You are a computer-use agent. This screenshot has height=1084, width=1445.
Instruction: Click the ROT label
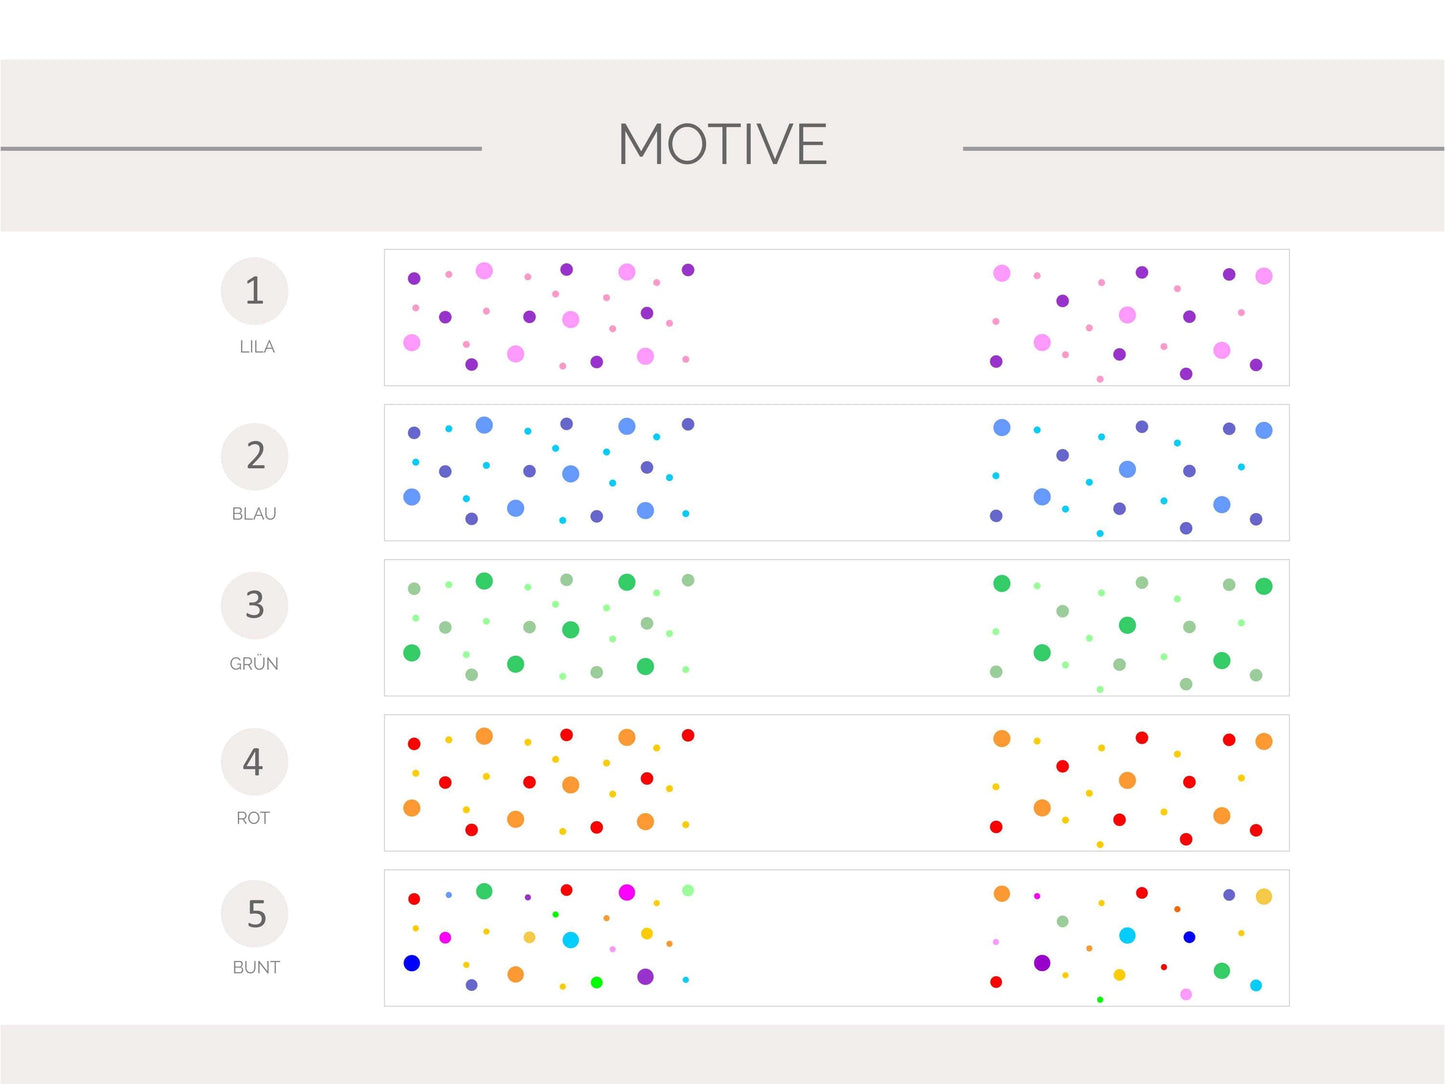[x=253, y=818]
